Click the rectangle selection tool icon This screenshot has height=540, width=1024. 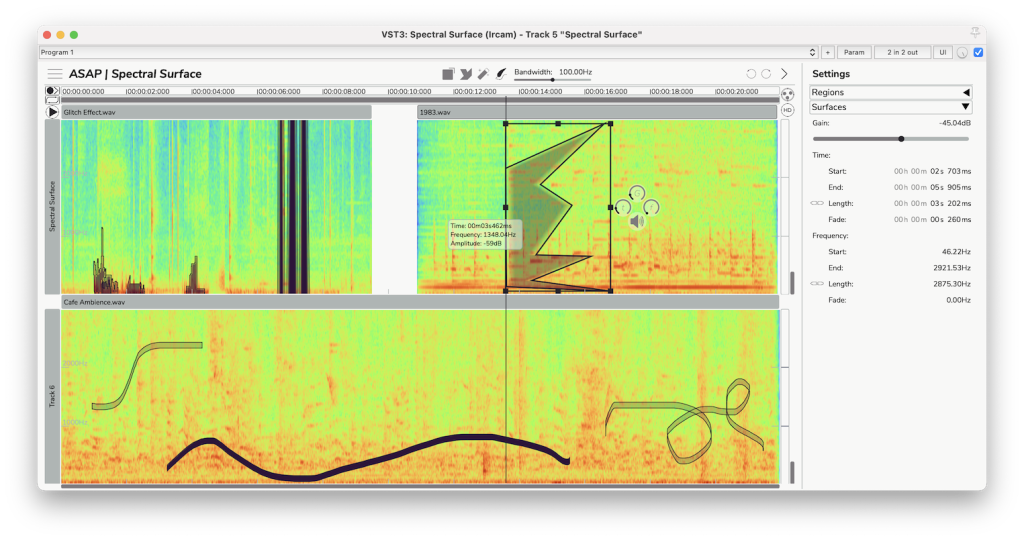449,74
